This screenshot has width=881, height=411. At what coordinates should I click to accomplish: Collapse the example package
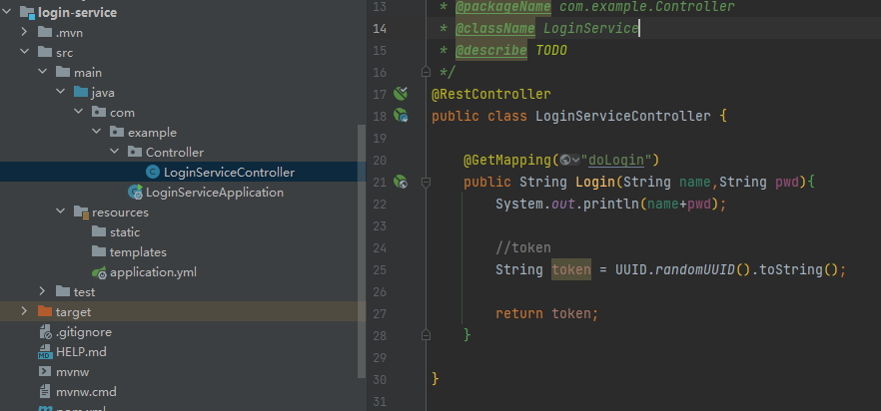tap(96, 133)
